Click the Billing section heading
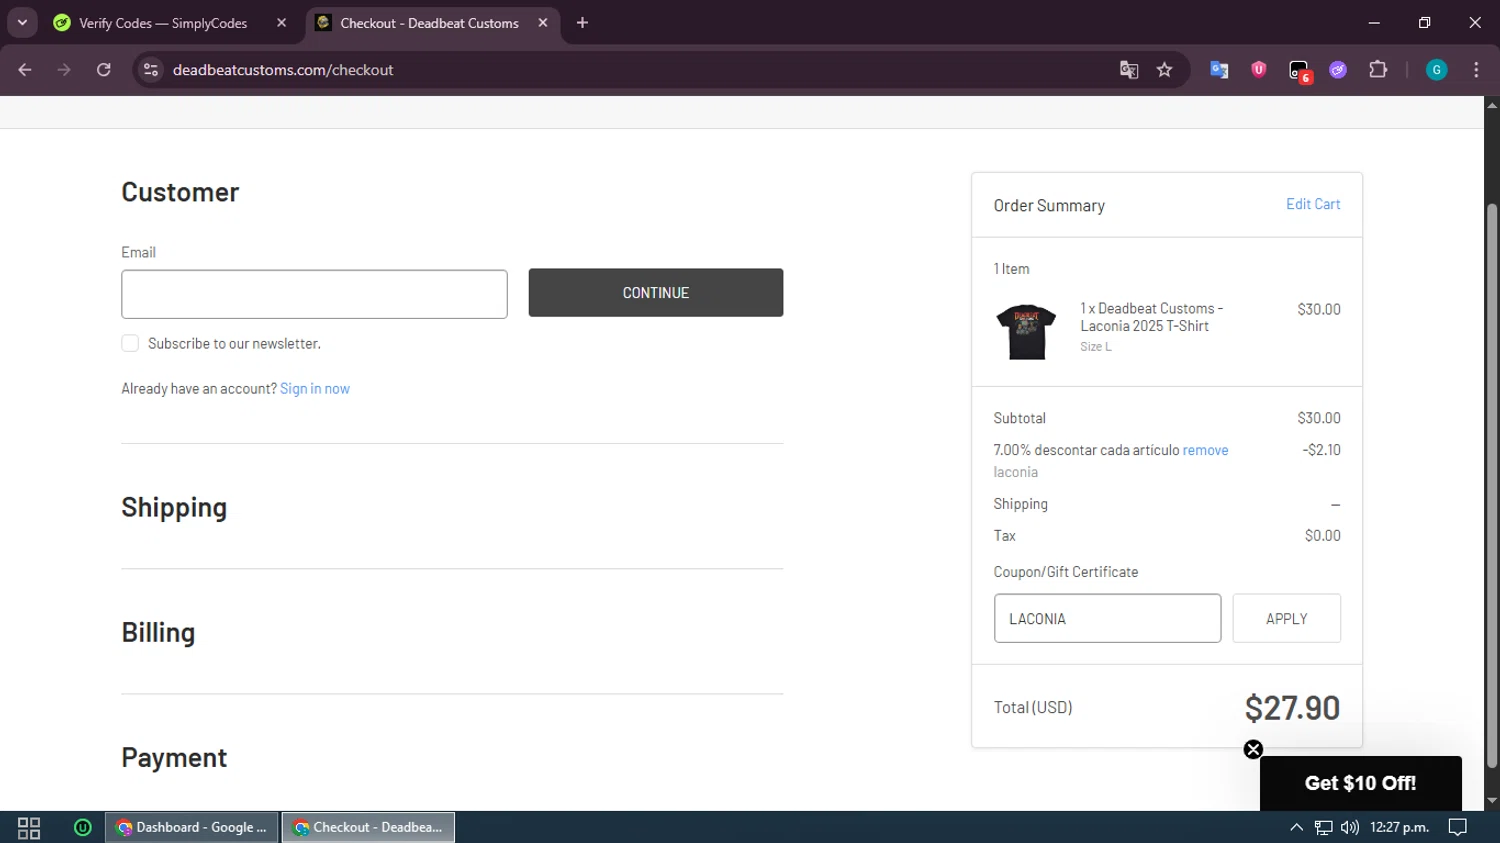The image size is (1500, 843). (158, 632)
